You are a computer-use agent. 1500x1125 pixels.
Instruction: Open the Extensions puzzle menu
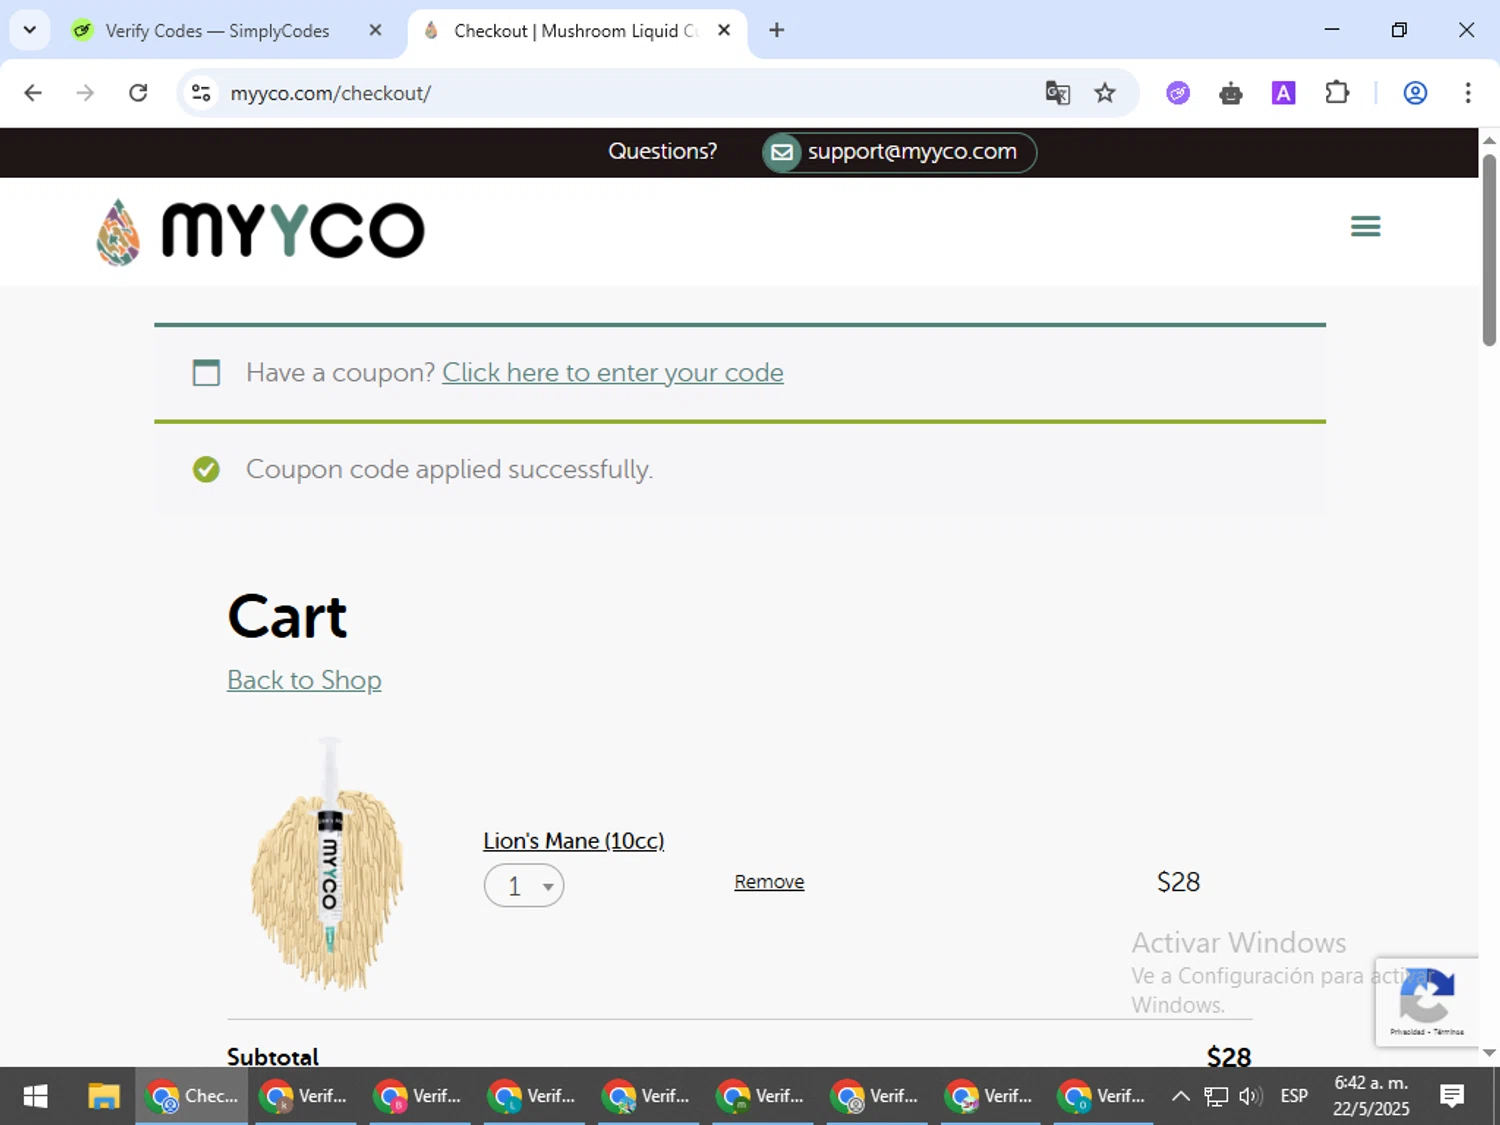tap(1337, 93)
